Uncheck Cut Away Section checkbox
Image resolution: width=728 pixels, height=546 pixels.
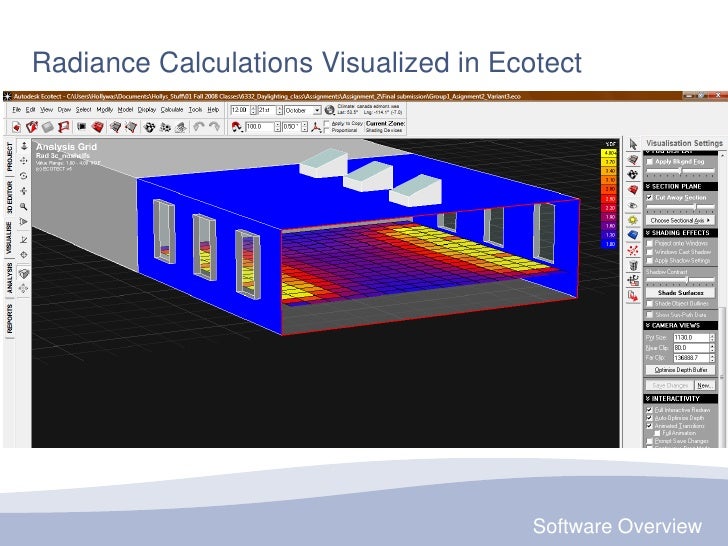(x=650, y=197)
